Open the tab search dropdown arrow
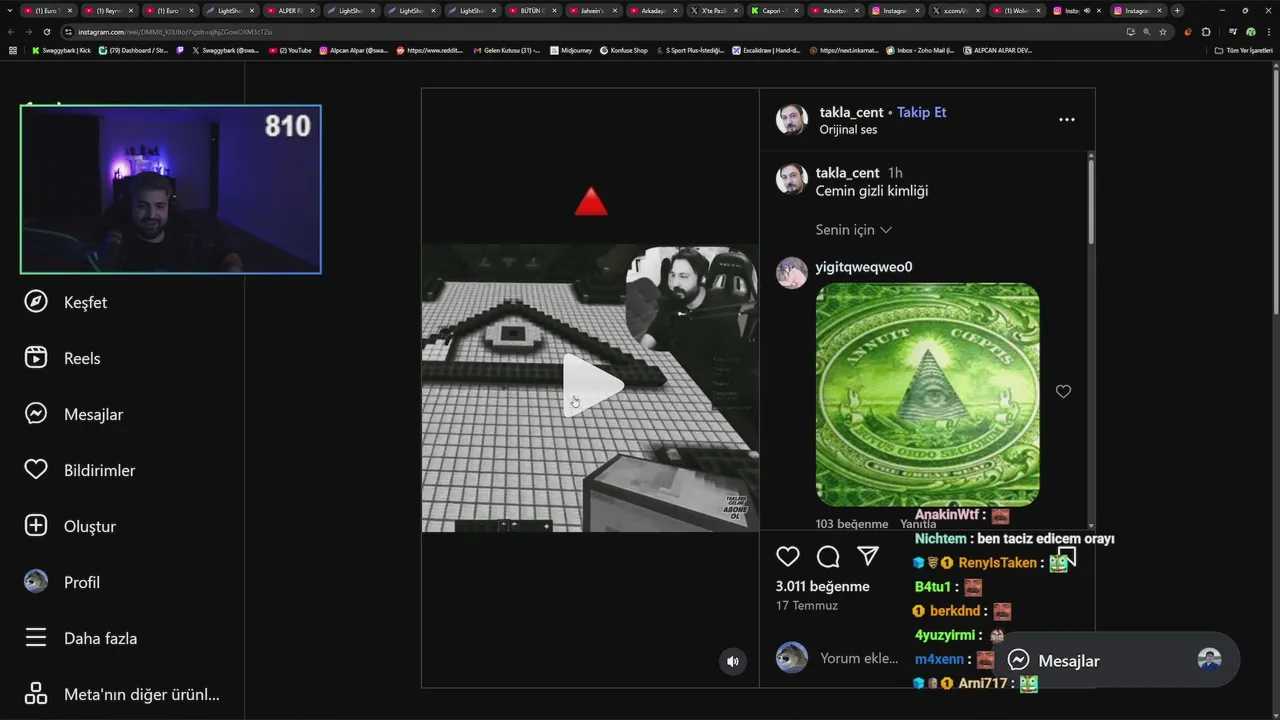The height and width of the screenshot is (720, 1280). (10, 10)
